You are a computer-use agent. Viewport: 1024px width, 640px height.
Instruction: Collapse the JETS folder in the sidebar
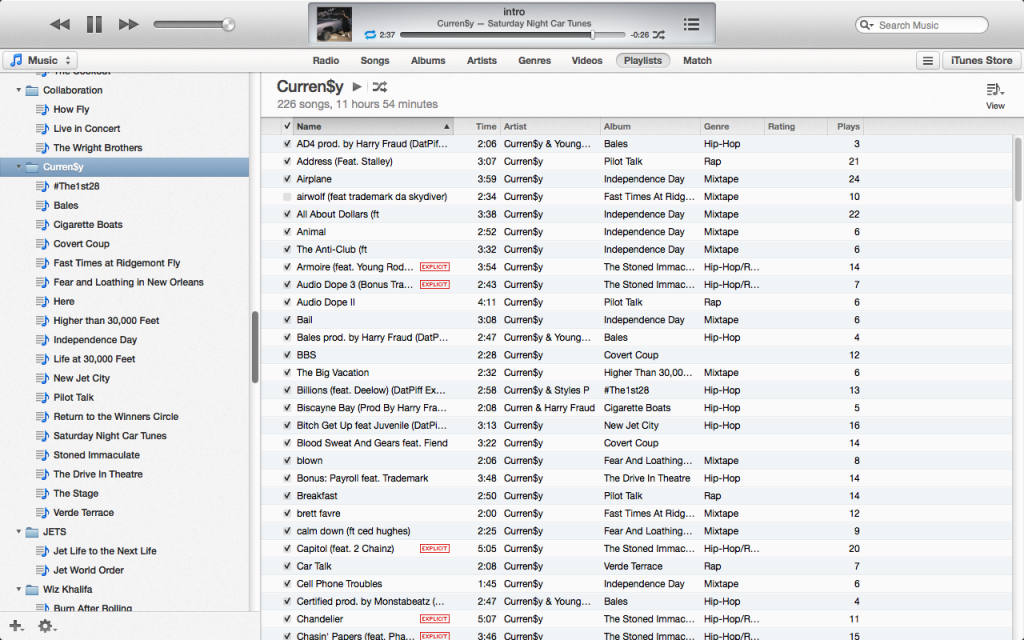[x=19, y=532]
